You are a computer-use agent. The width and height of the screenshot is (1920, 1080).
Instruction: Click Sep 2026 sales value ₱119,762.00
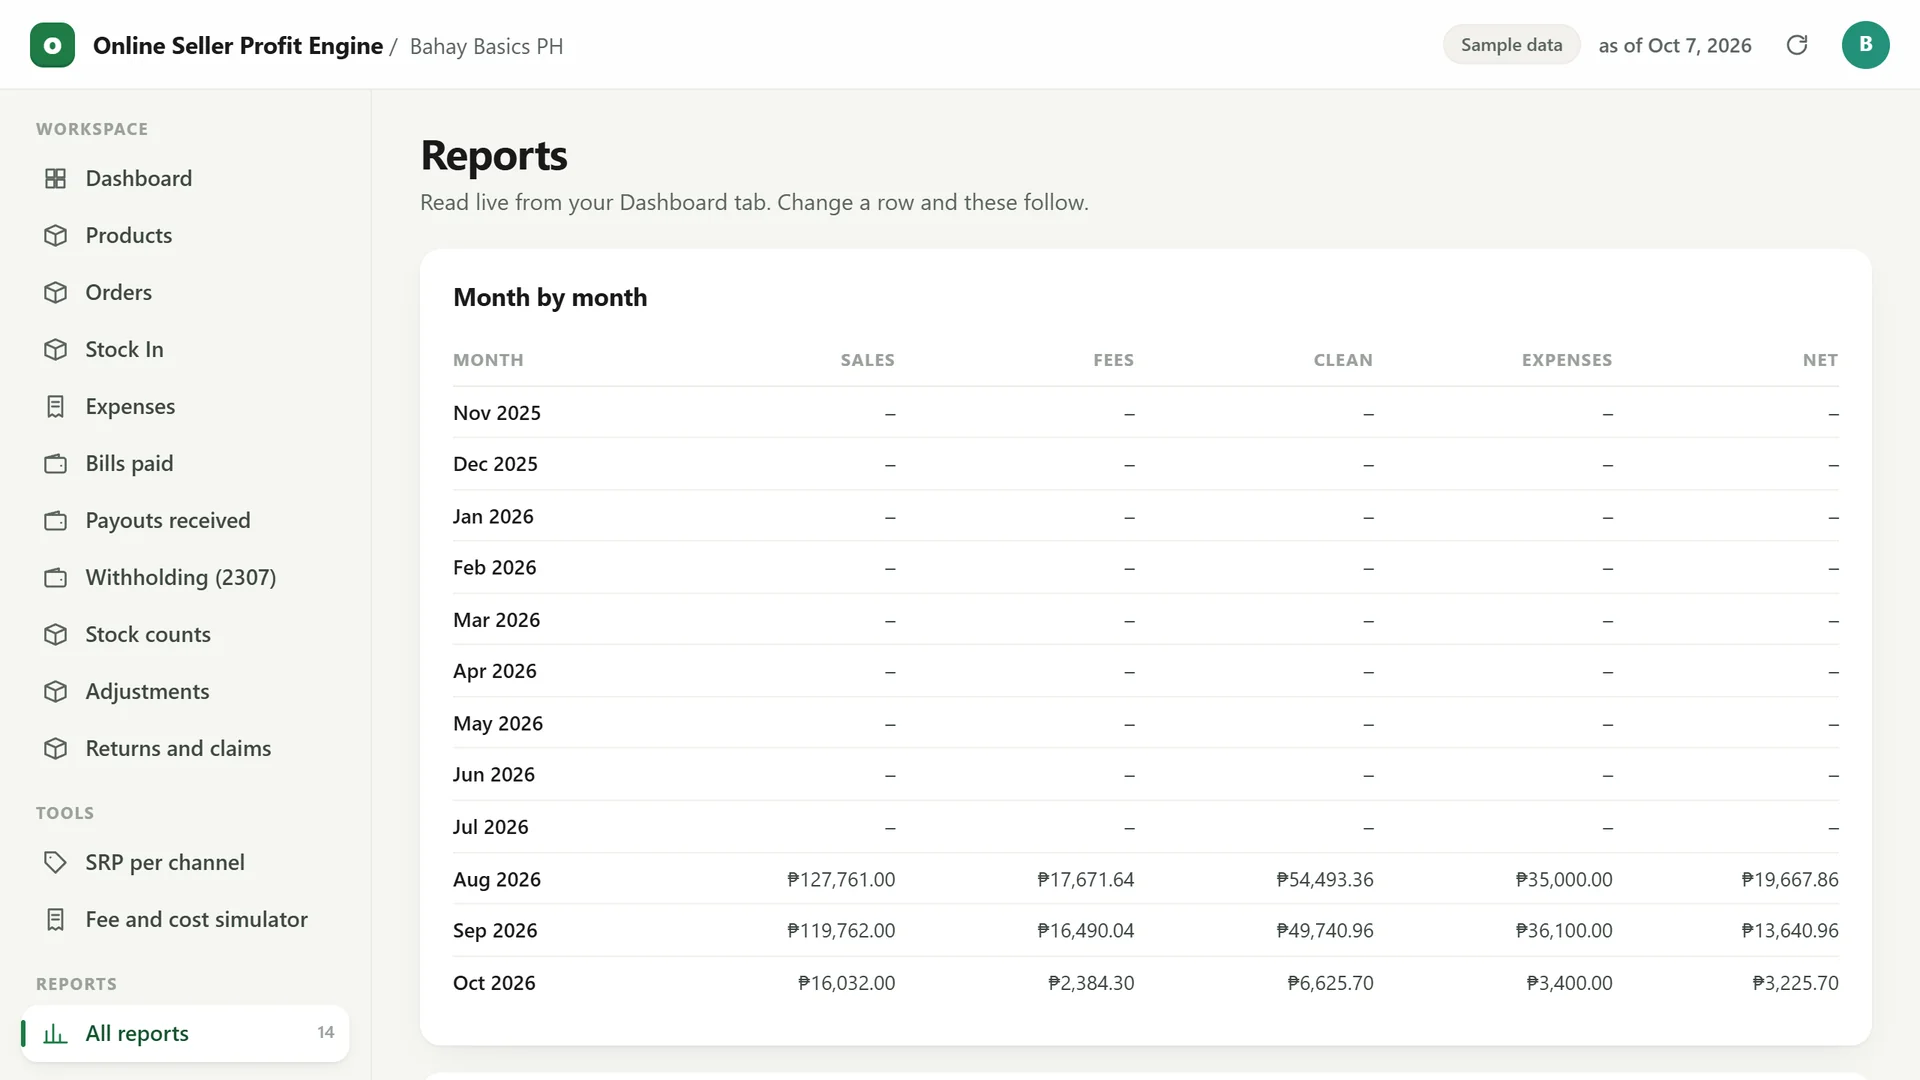pos(841,931)
